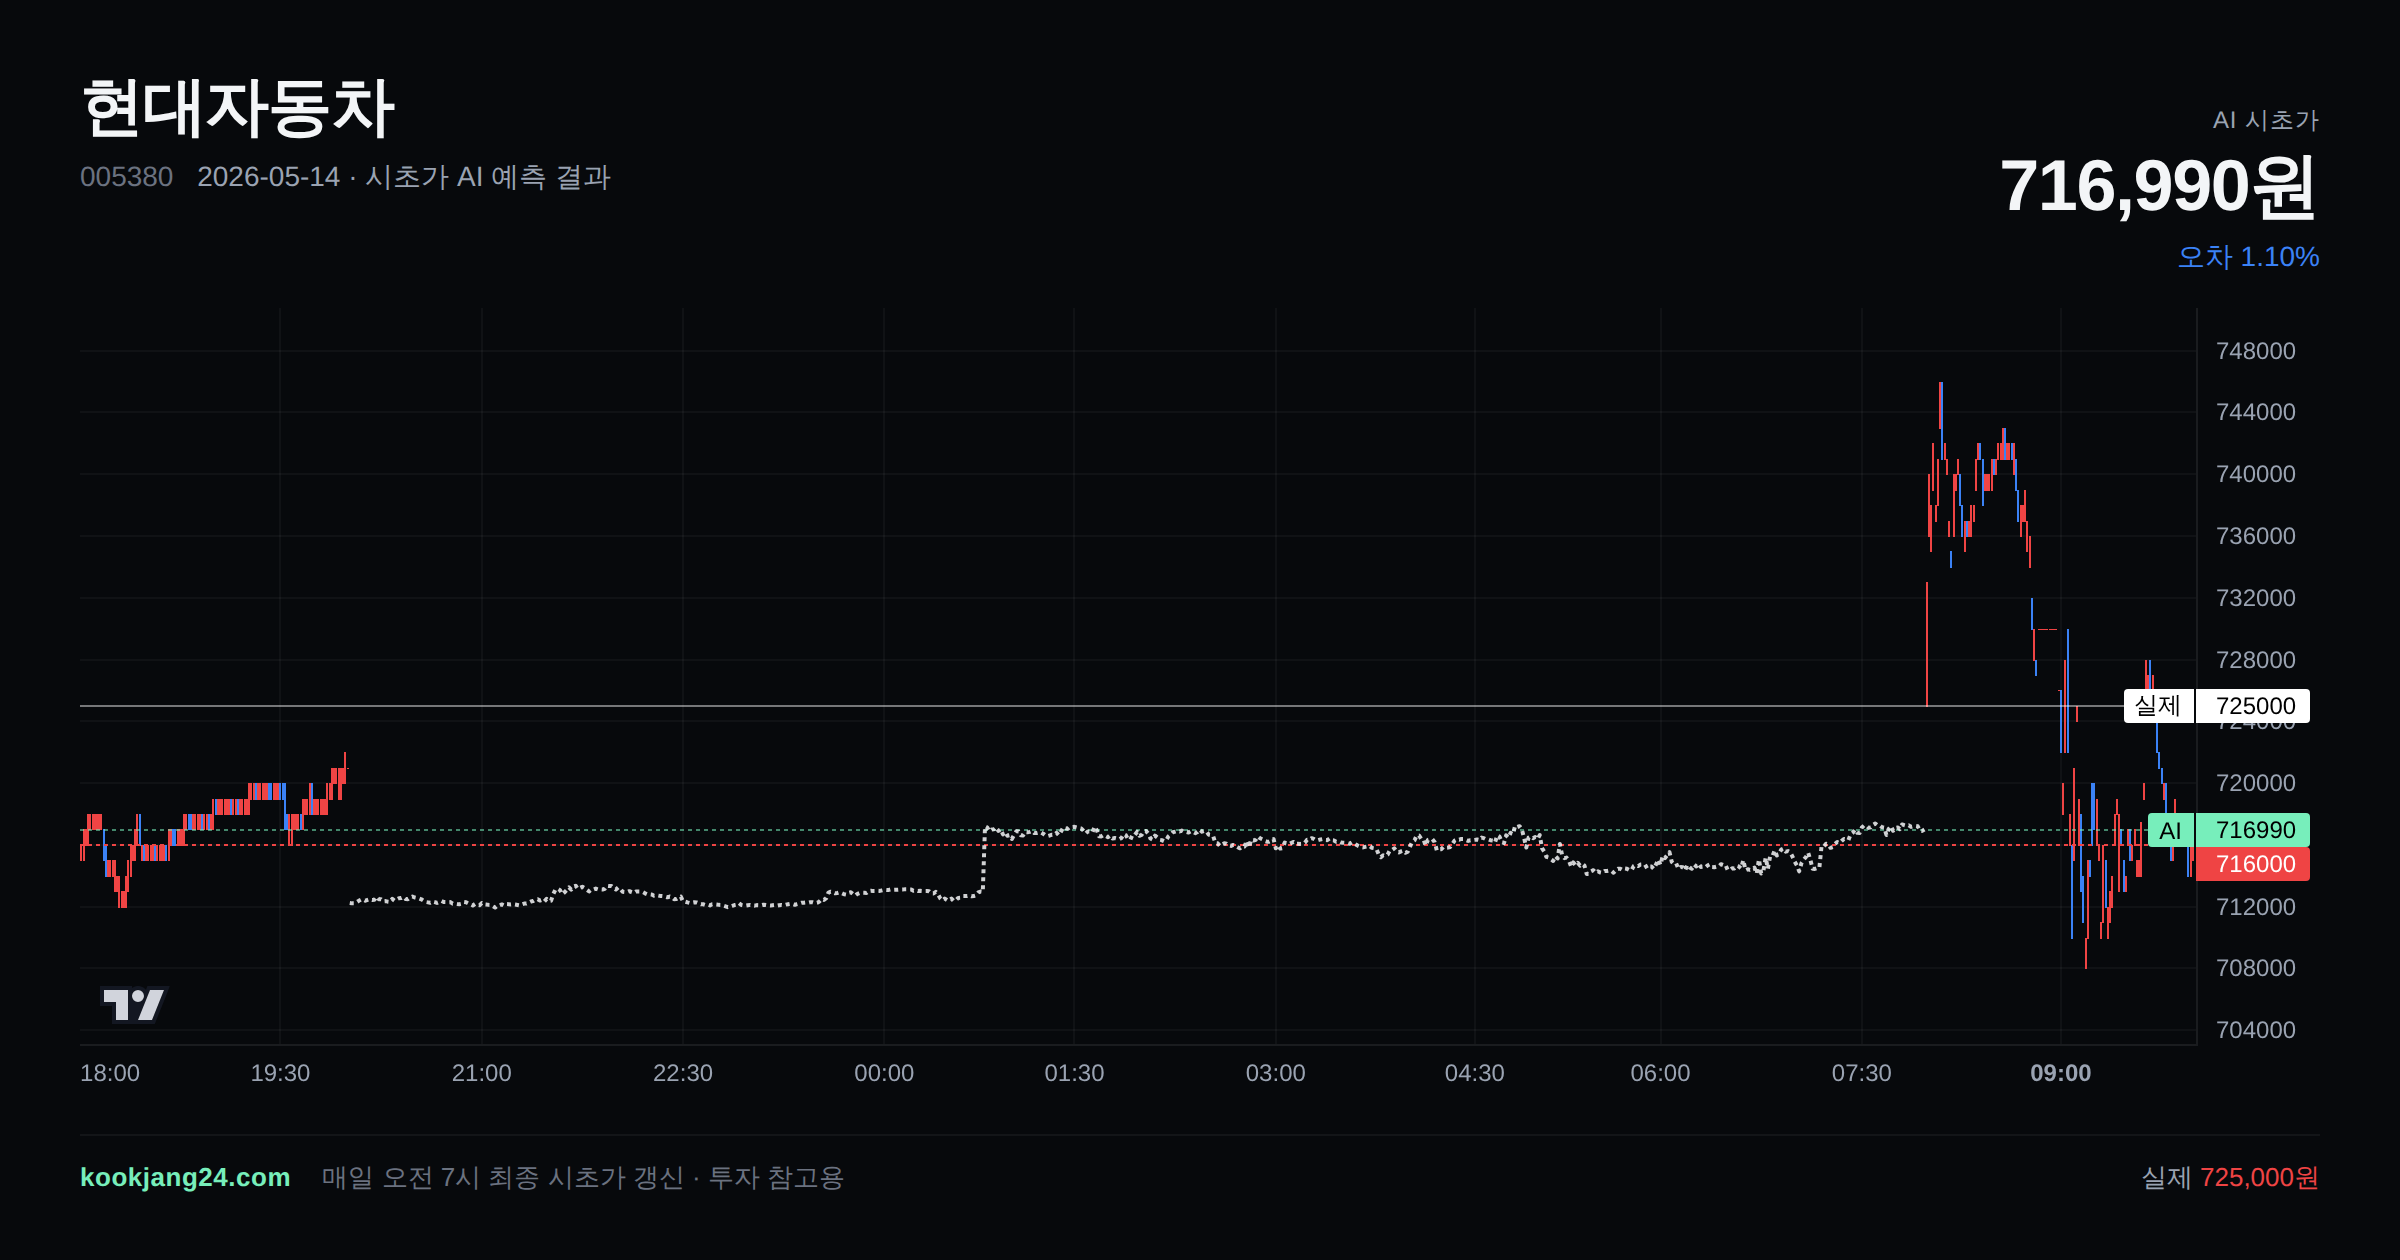The width and height of the screenshot is (2400, 1260).
Task: Click the 00:00 time label
Action: coord(884,1073)
